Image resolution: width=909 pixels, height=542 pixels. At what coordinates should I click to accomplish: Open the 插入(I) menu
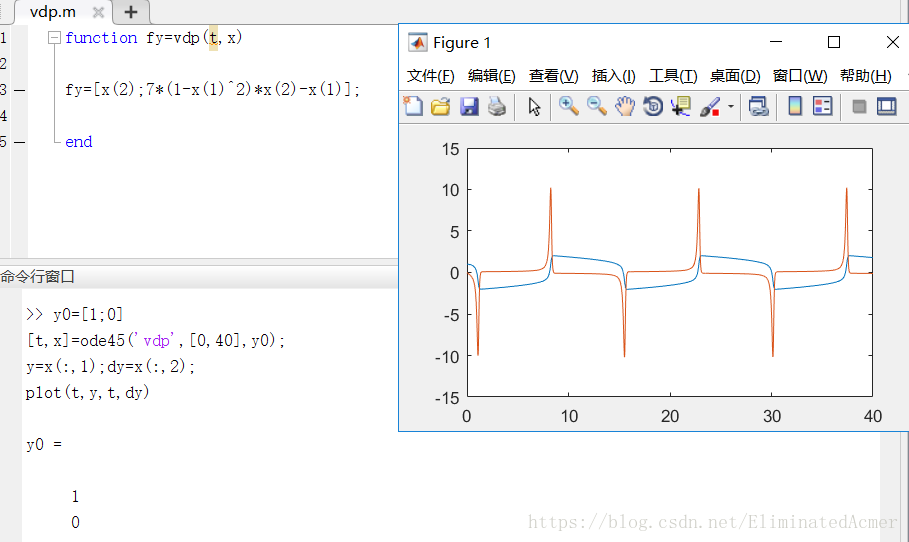point(613,76)
